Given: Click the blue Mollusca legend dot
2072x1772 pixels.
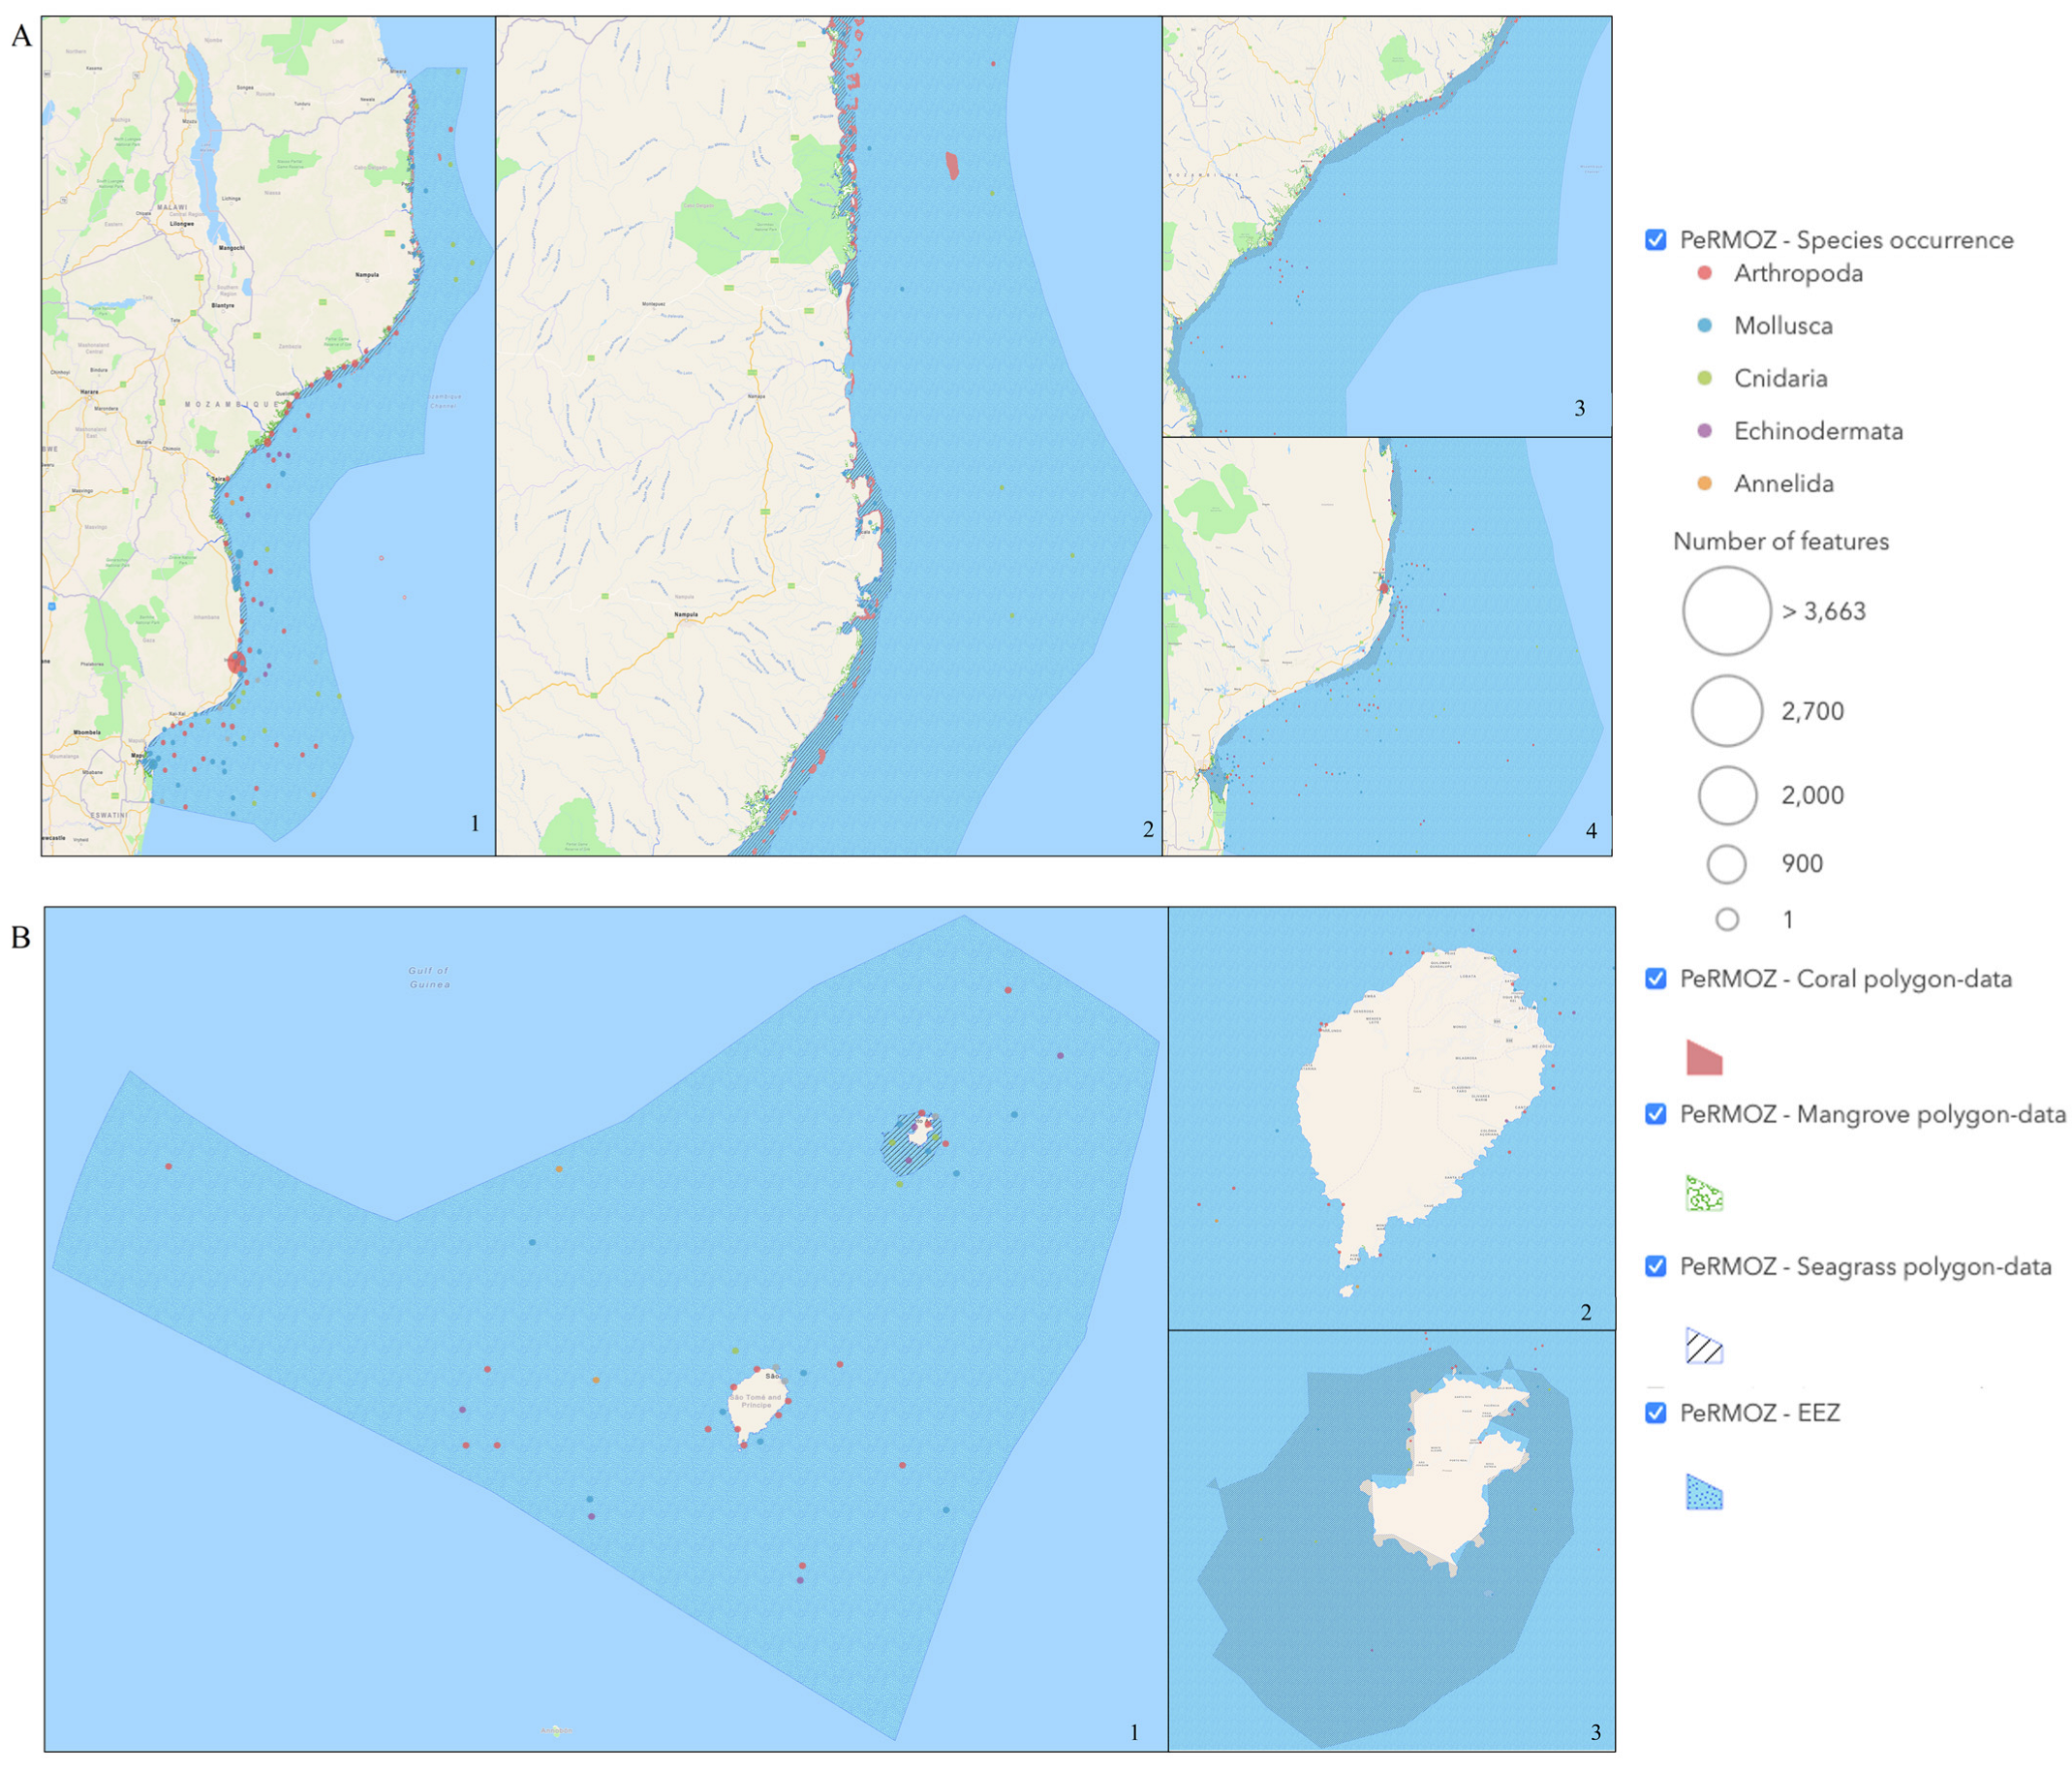Looking at the screenshot, I should (x=1705, y=325).
